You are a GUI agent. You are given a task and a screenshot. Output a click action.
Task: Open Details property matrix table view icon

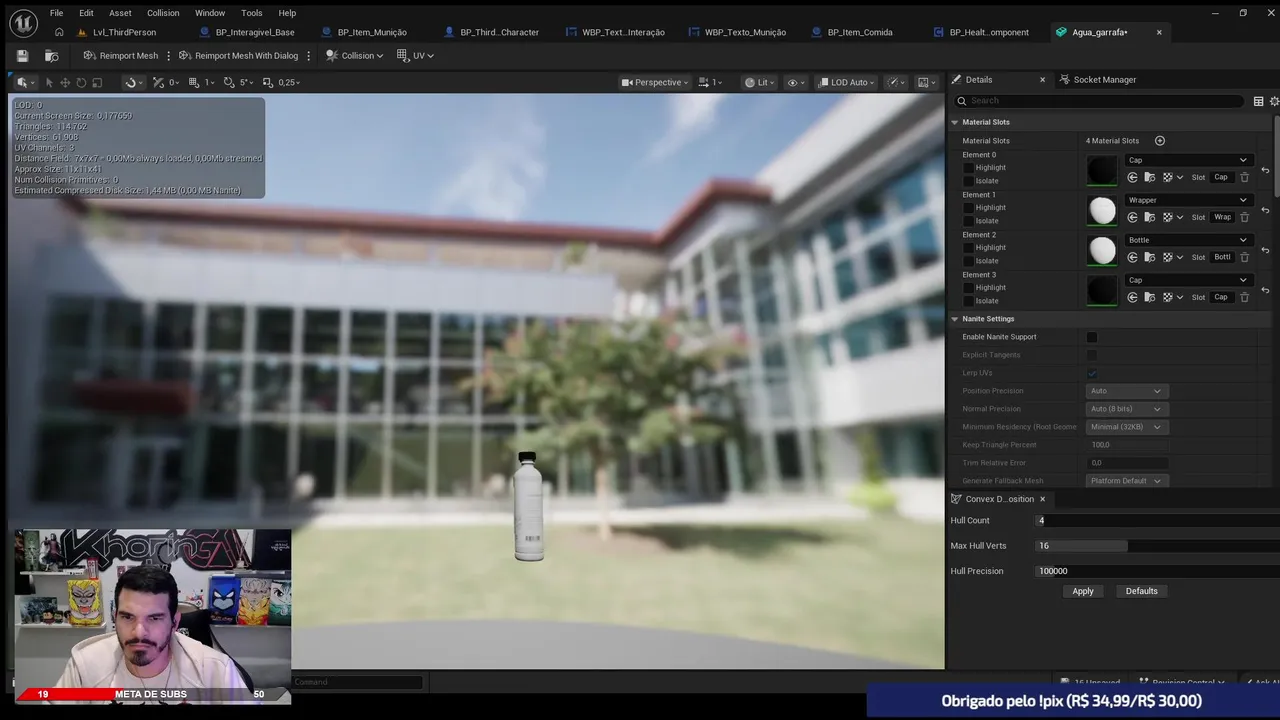(1258, 101)
